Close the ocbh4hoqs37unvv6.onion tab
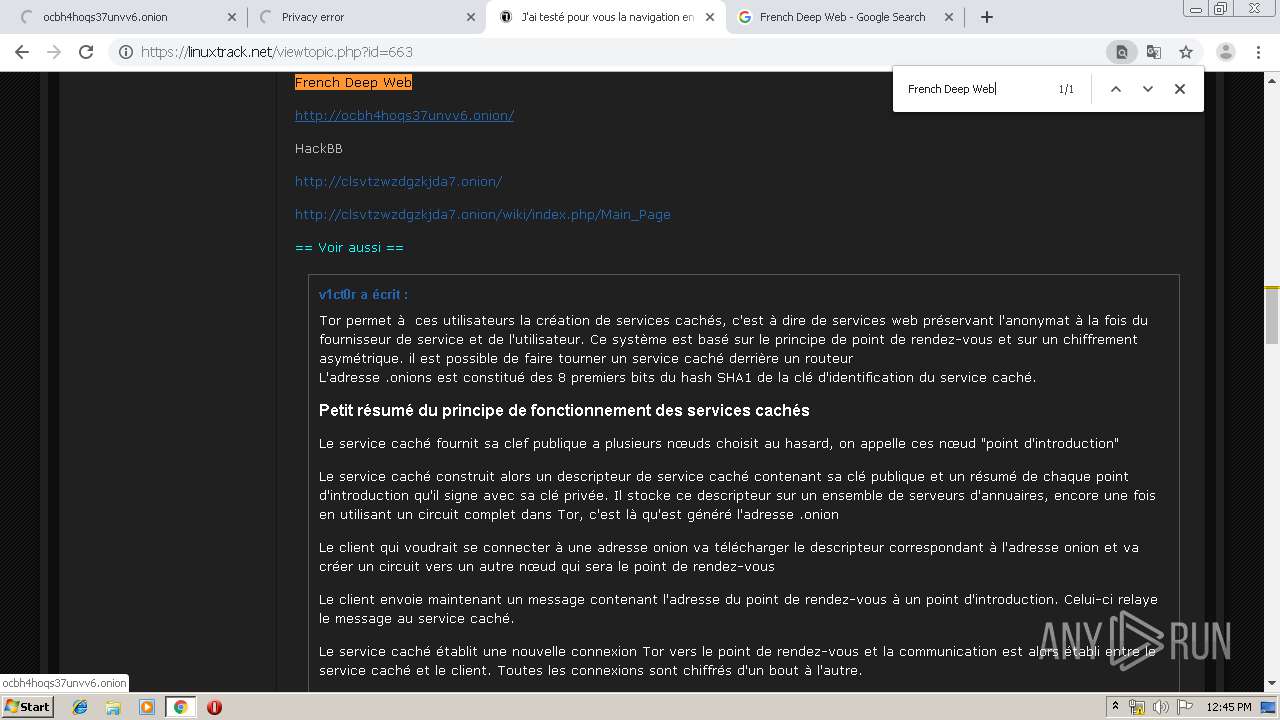The width and height of the screenshot is (1280, 720). click(232, 17)
